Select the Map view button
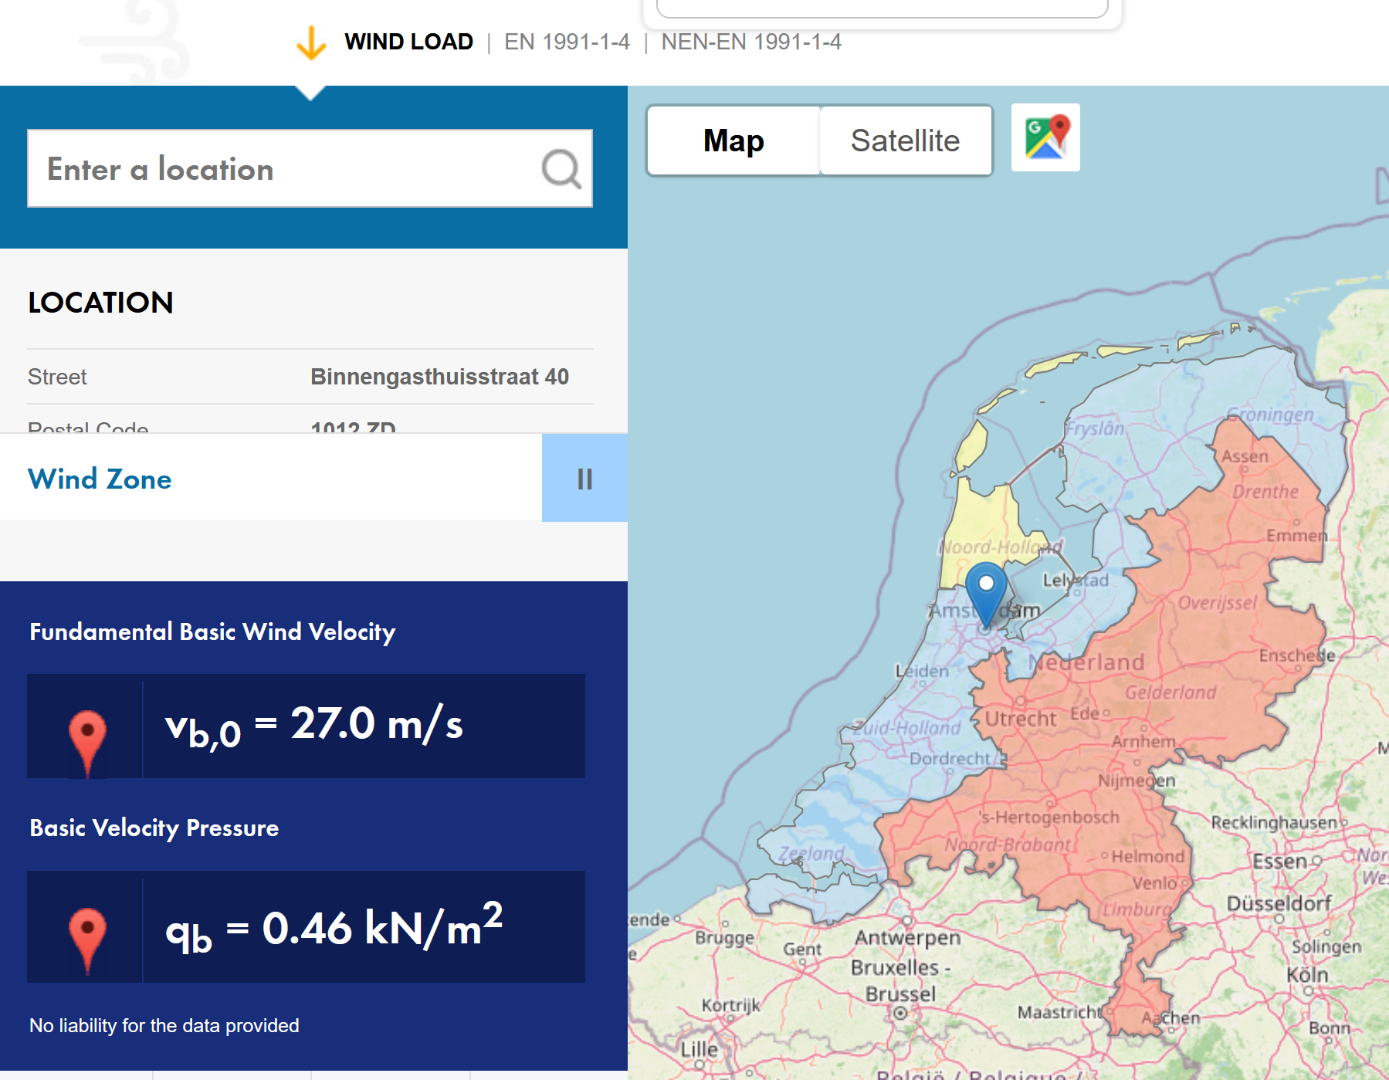 [x=733, y=141]
